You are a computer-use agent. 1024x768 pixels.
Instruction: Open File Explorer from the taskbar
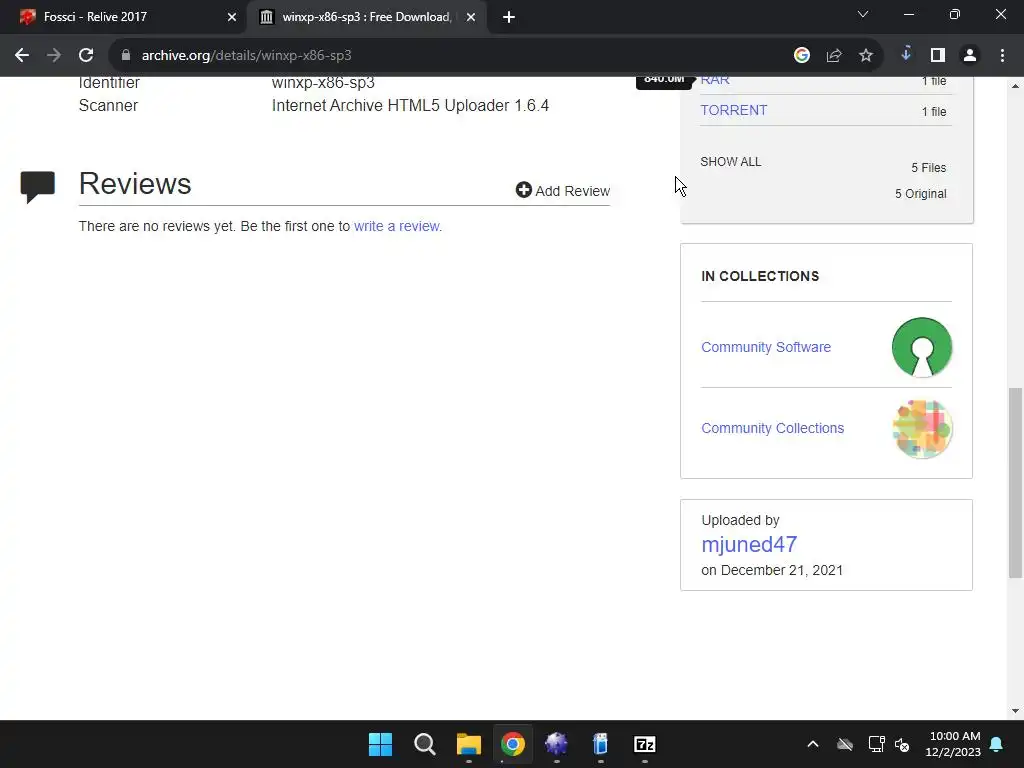(469, 744)
